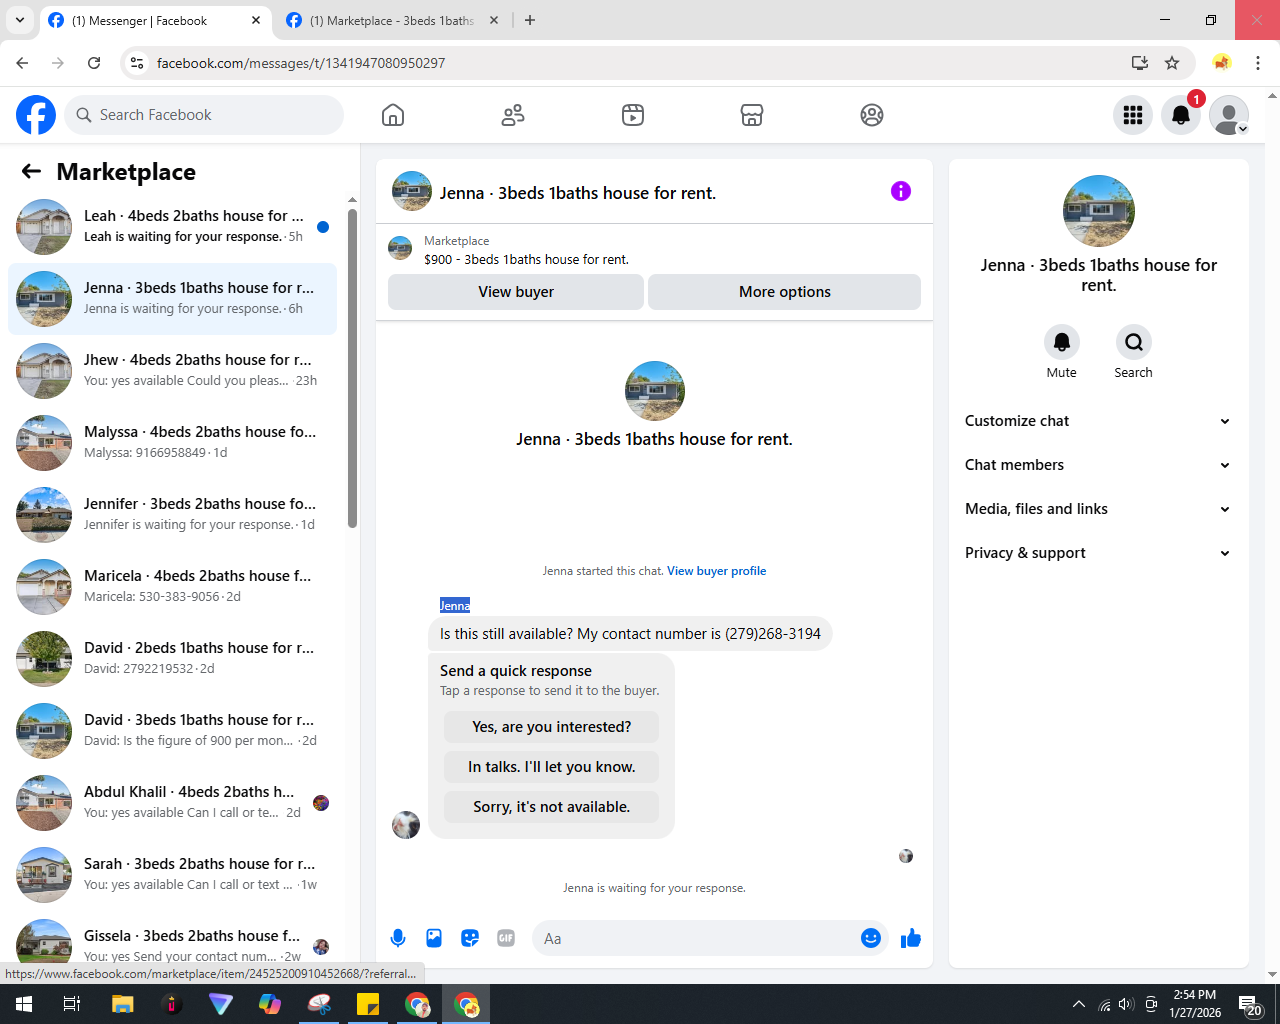Reload the page in browser
Viewport: 1280px width, 1024px height.
click(94, 63)
